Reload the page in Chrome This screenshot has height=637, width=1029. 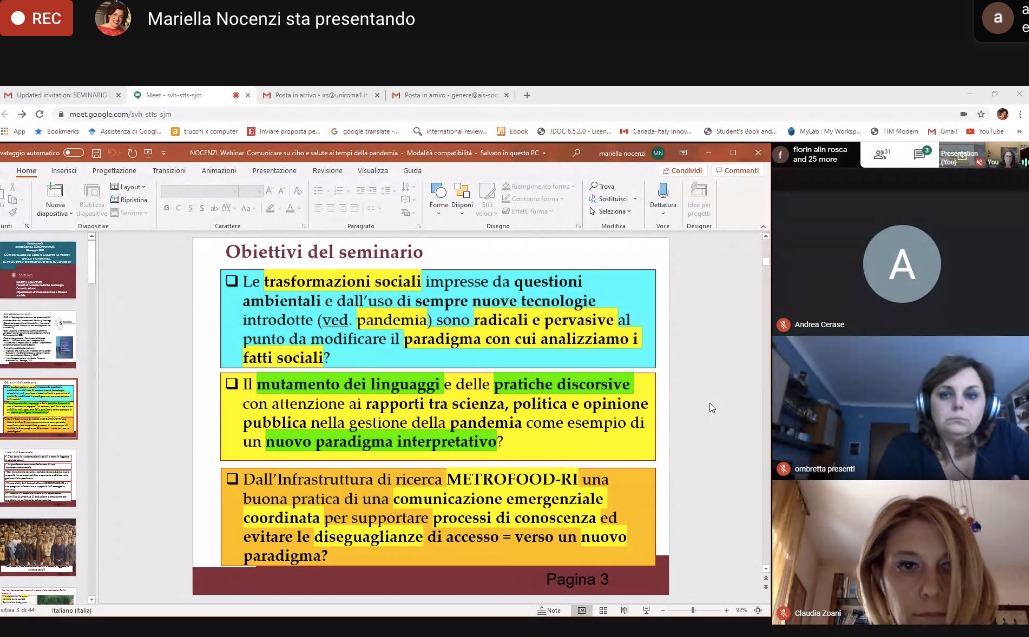click(39, 114)
